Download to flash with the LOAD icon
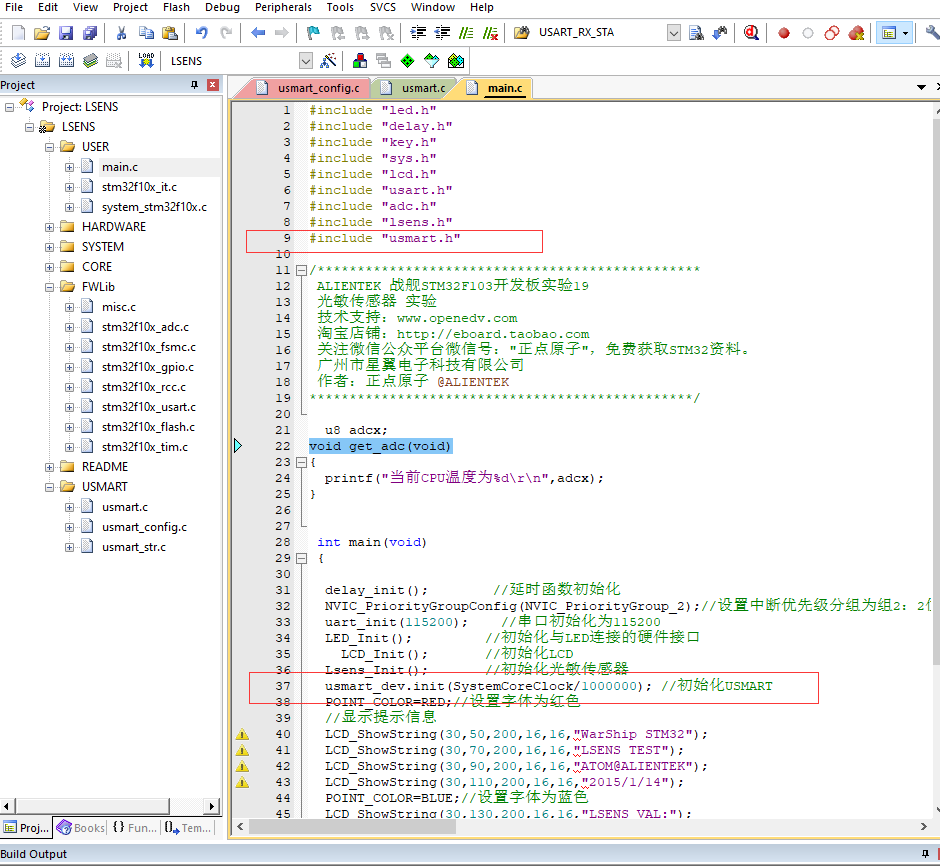Image resolution: width=940 pixels, height=866 pixels. point(146,61)
